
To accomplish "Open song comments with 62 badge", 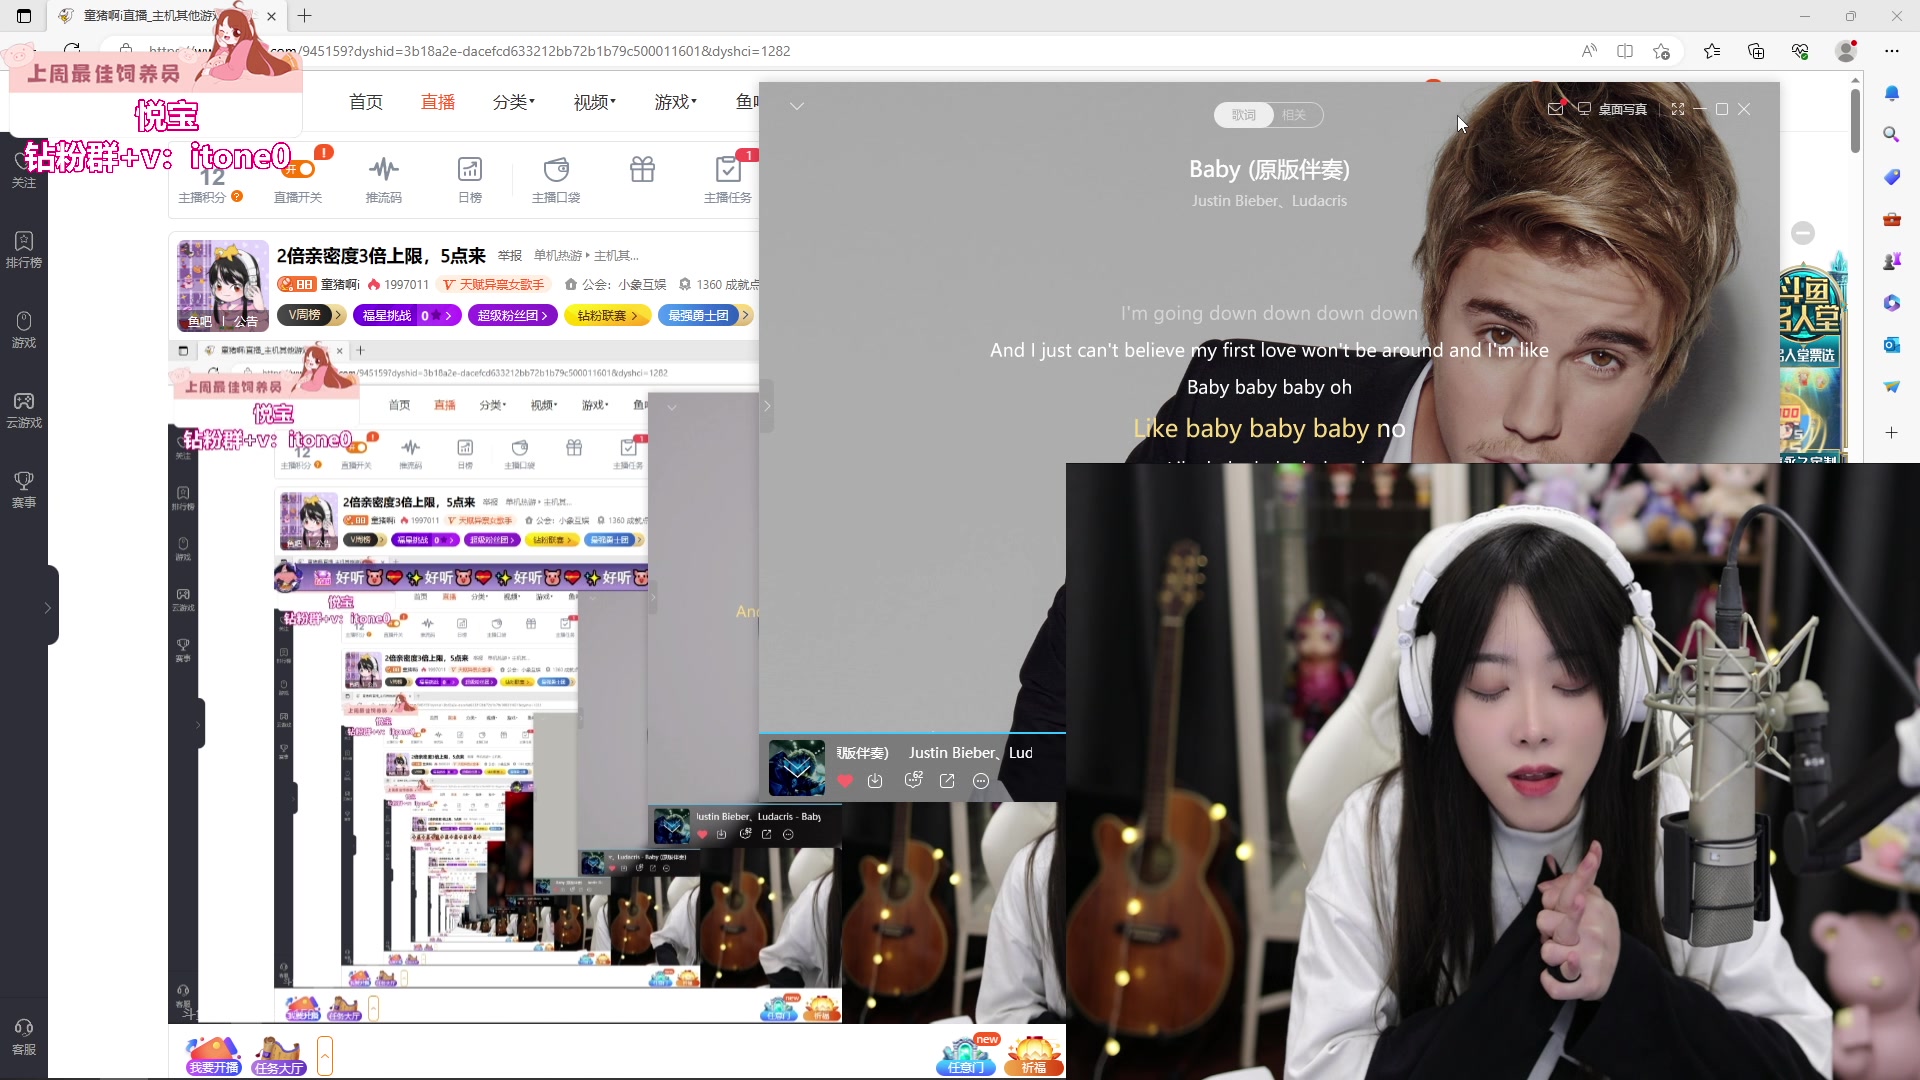I will tap(912, 781).
